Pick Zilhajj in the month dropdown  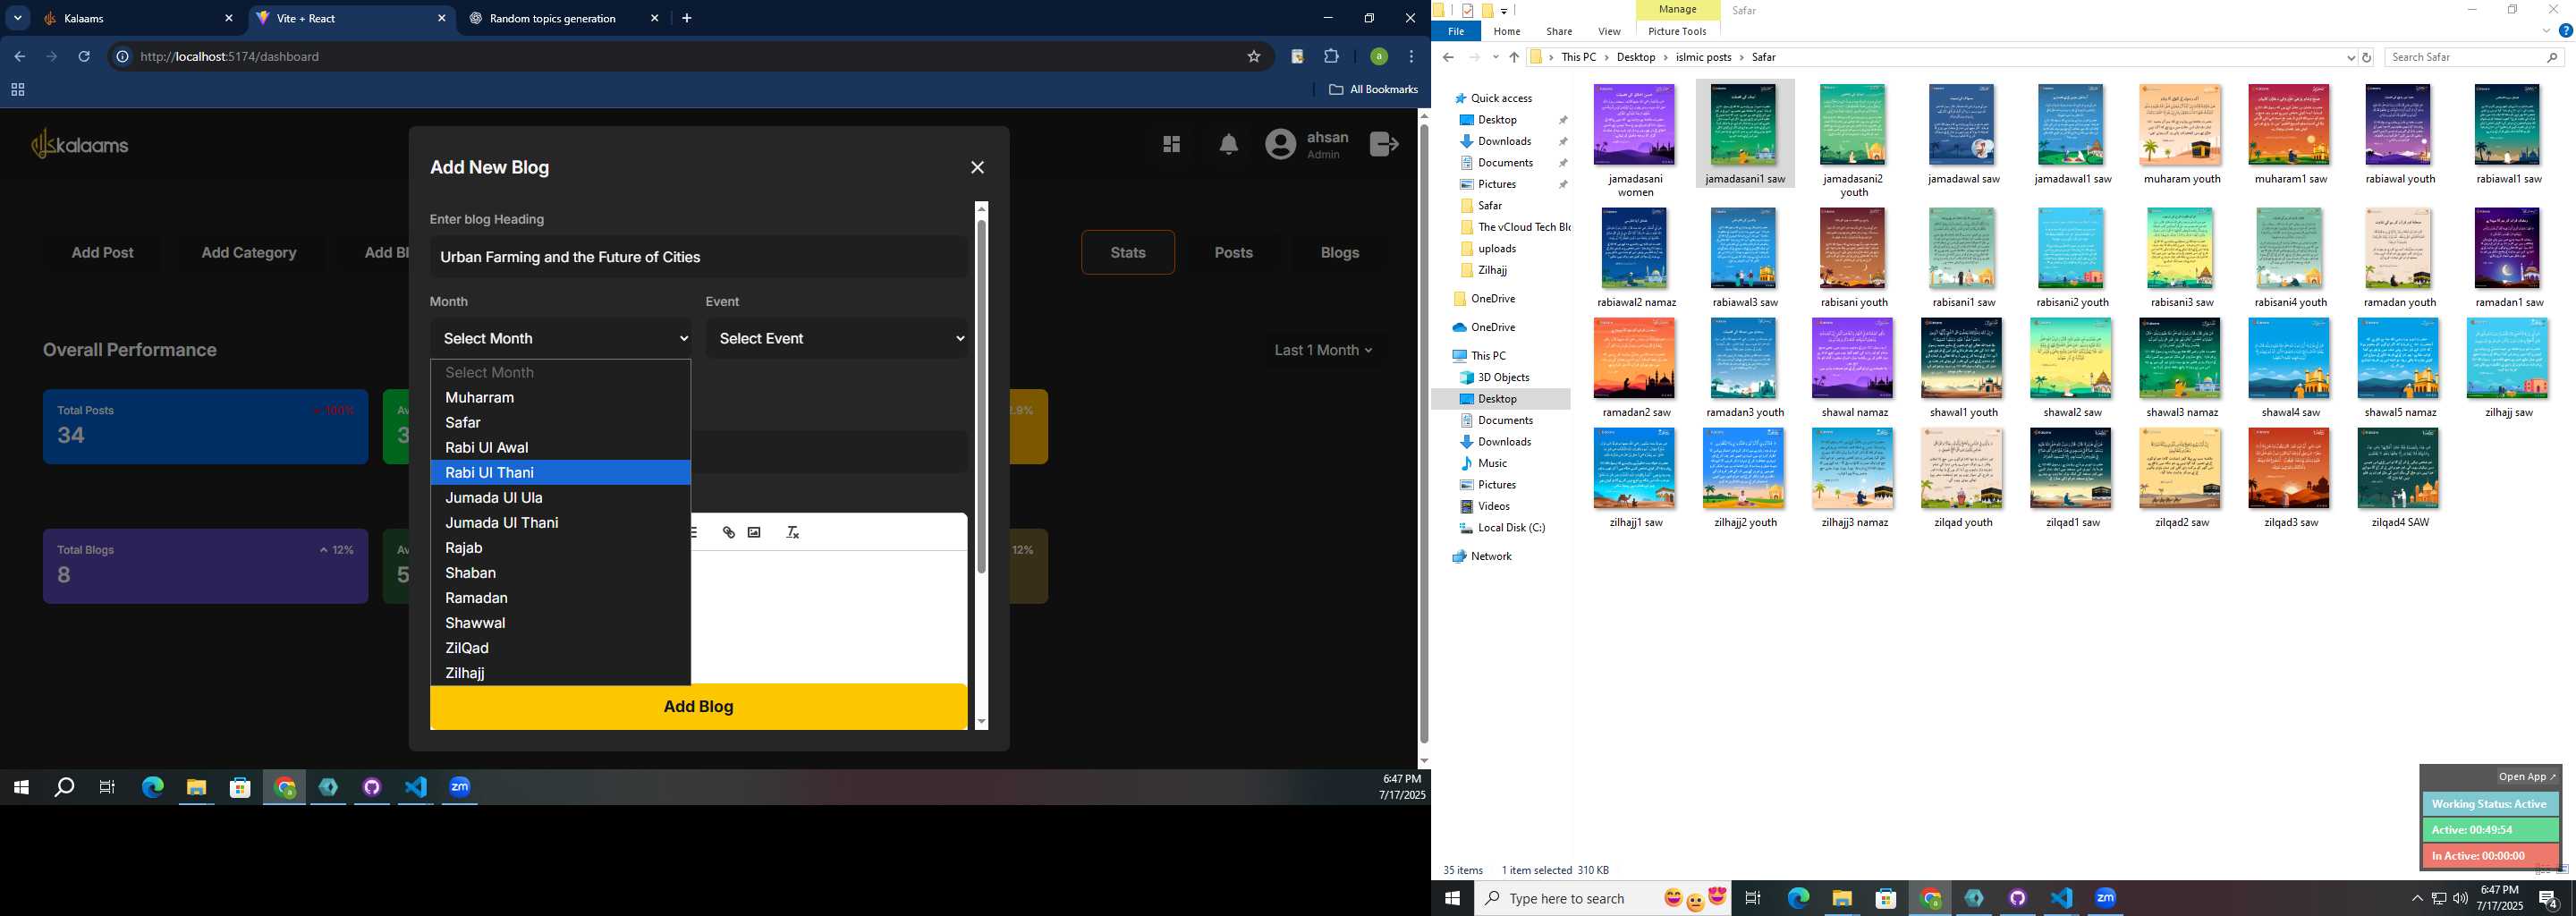(560, 672)
